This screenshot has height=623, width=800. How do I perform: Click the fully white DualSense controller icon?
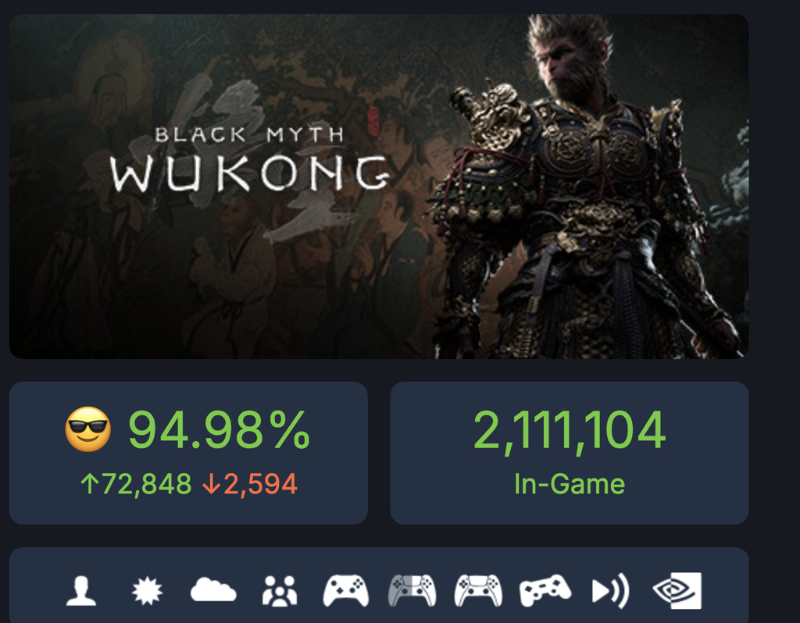pos(479,591)
